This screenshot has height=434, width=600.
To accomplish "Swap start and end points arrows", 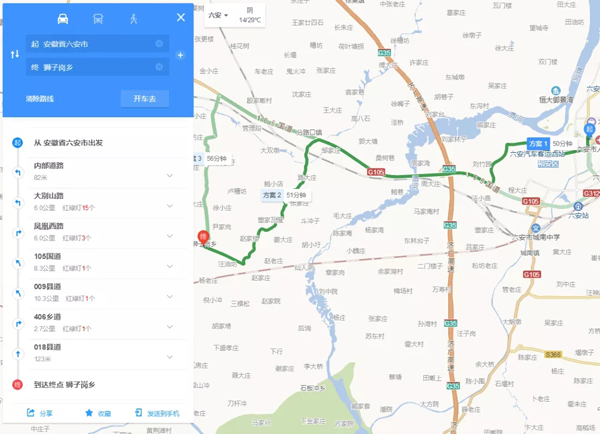I will (15, 54).
